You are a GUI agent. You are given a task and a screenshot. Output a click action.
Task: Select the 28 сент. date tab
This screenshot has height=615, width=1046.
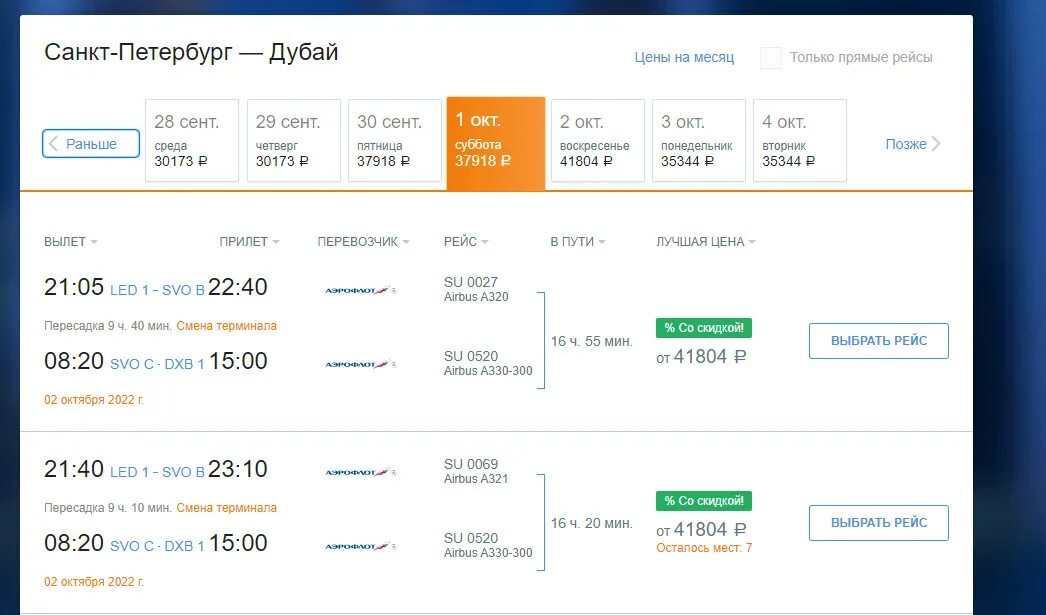[191, 140]
